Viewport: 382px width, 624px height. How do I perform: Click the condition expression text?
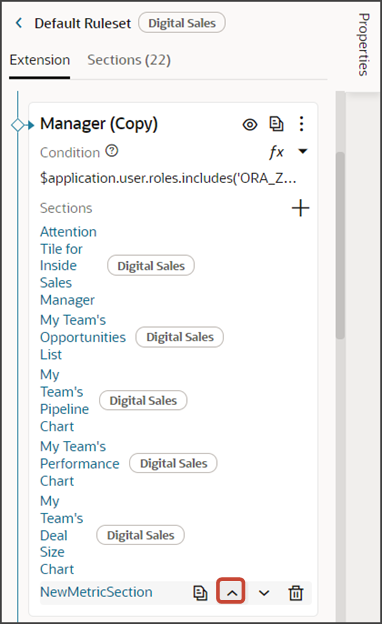tap(168, 178)
